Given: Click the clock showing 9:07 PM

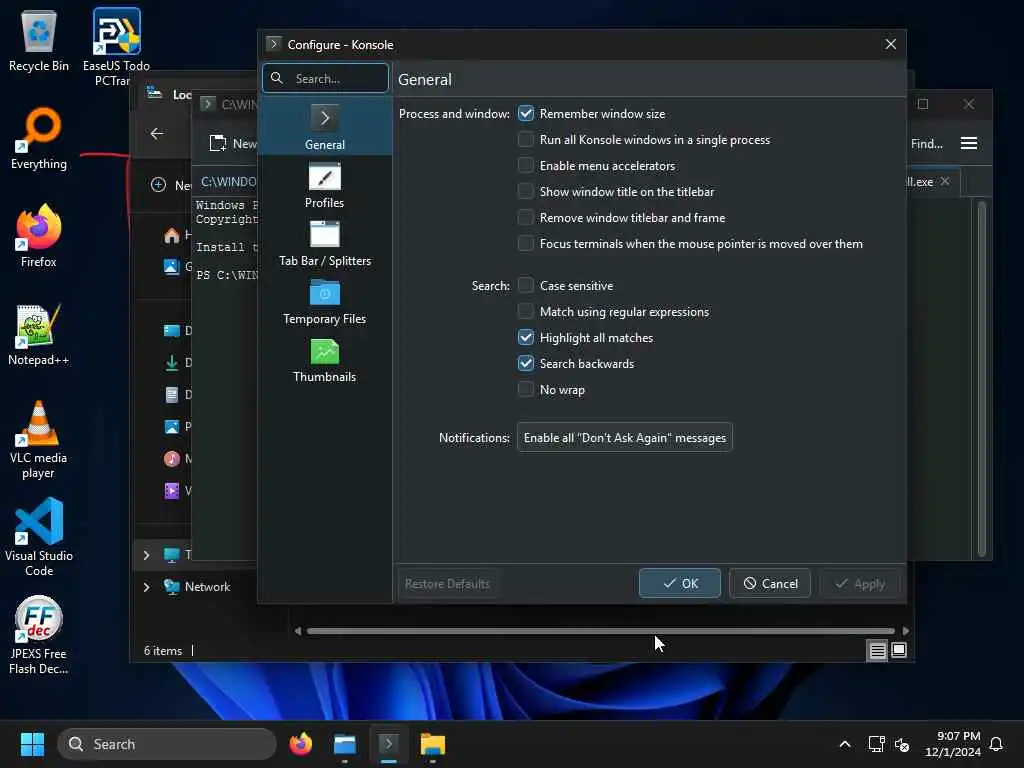Looking at the screenshot, I should 953,744.
